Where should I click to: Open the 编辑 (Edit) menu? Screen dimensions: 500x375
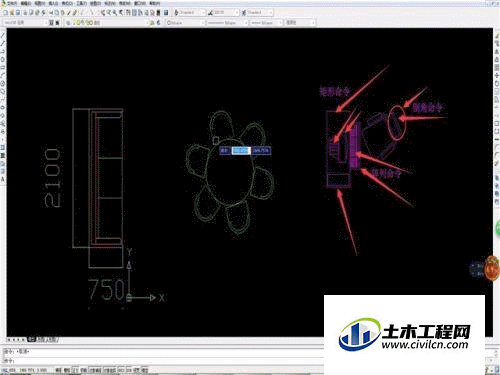click(x=26, y=3)
